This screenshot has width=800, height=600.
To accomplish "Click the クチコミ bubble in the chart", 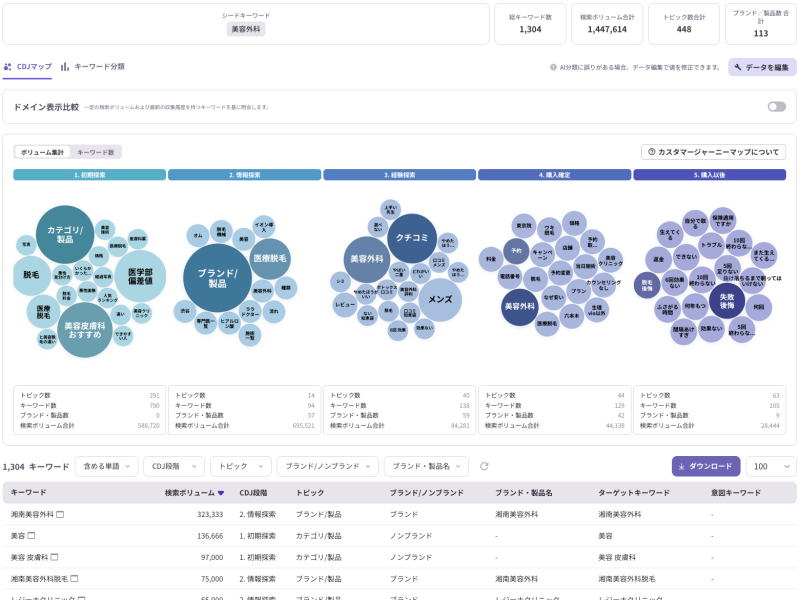I will click(x=412, y=237).
